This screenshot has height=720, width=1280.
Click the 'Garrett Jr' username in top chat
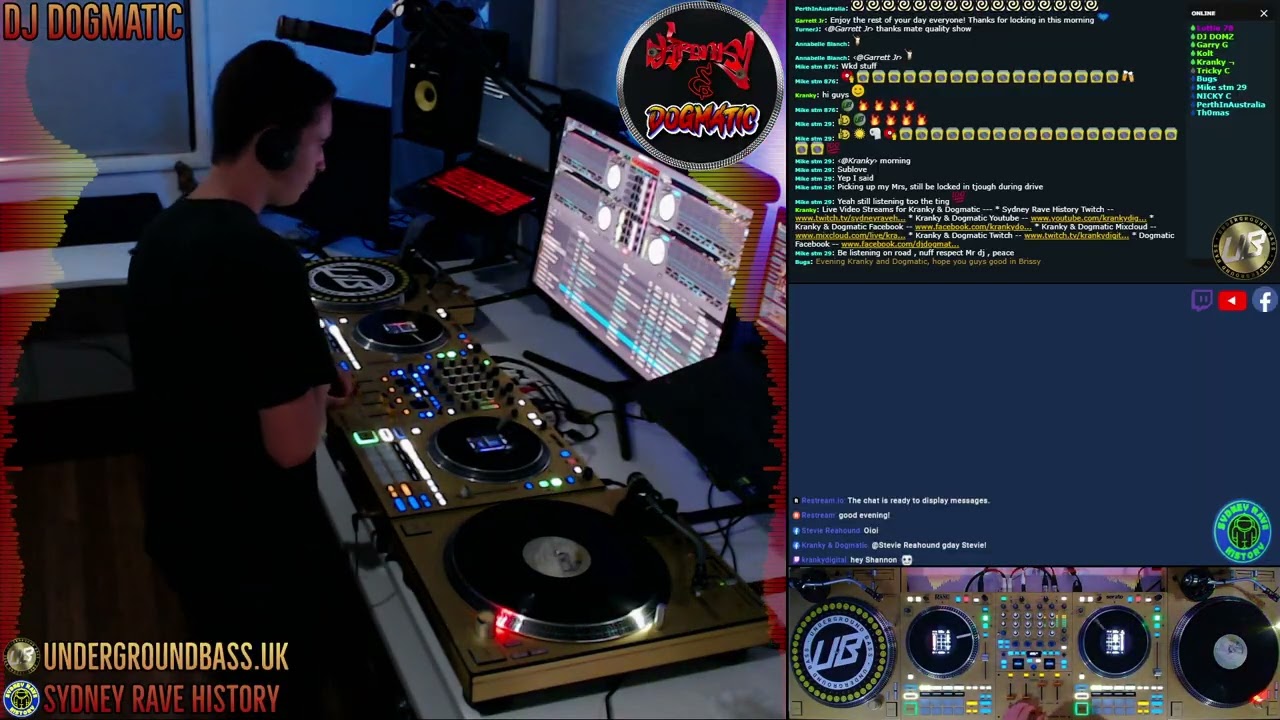809,20
